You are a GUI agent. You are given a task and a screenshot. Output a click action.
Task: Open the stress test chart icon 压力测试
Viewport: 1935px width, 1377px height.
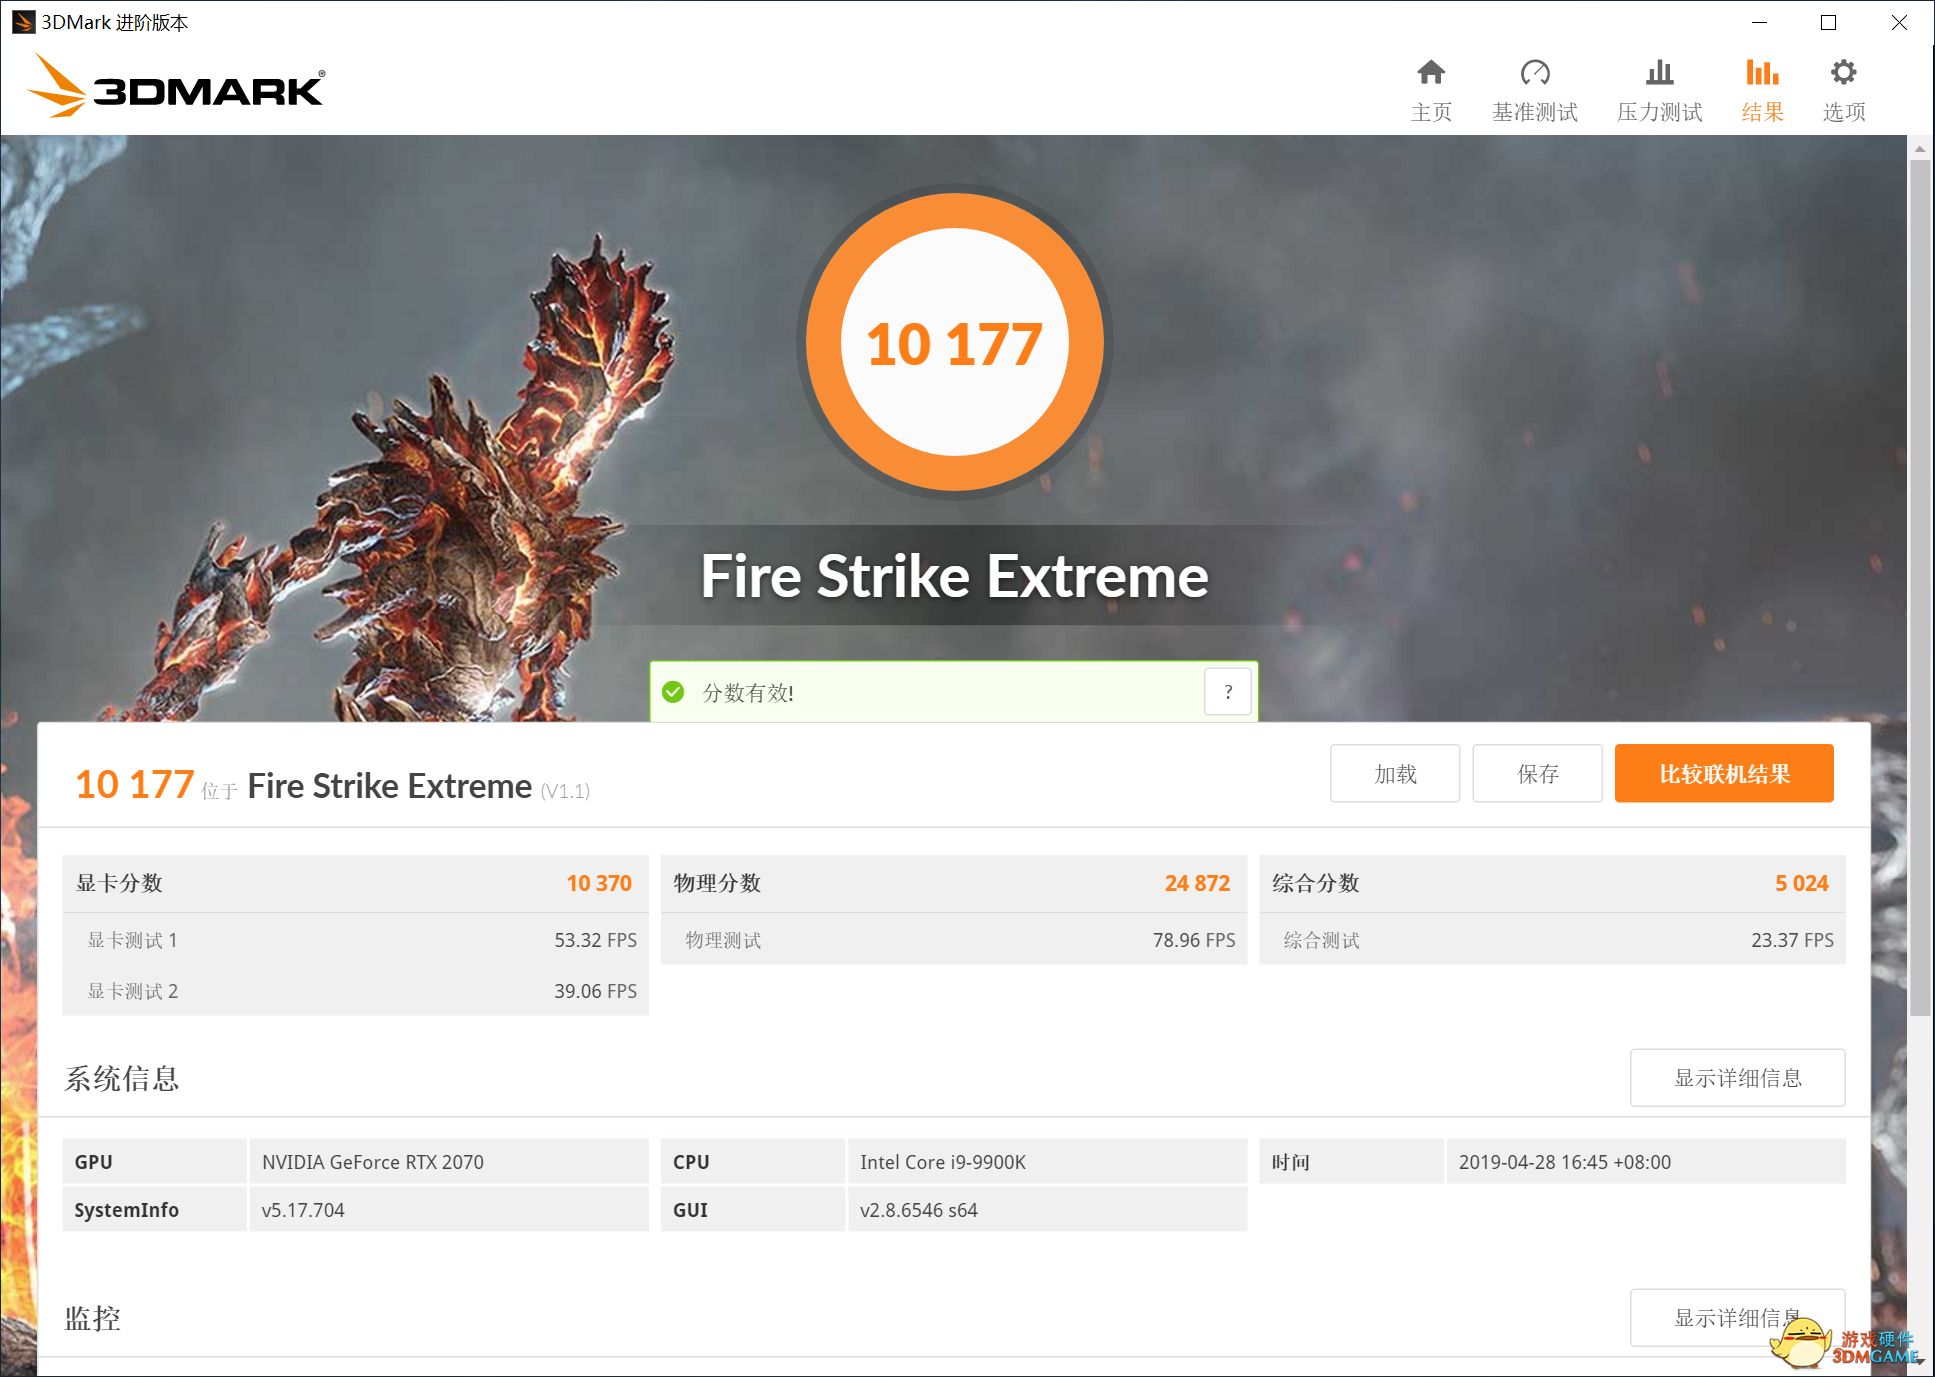click(1659, 90)
